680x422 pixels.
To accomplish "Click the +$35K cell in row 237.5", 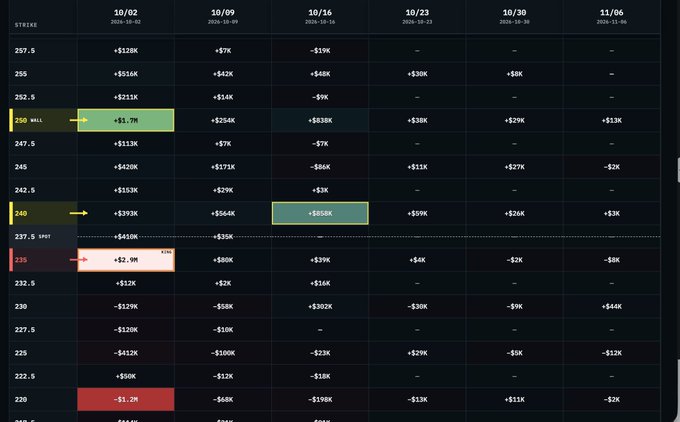I will tap(223, 236).
